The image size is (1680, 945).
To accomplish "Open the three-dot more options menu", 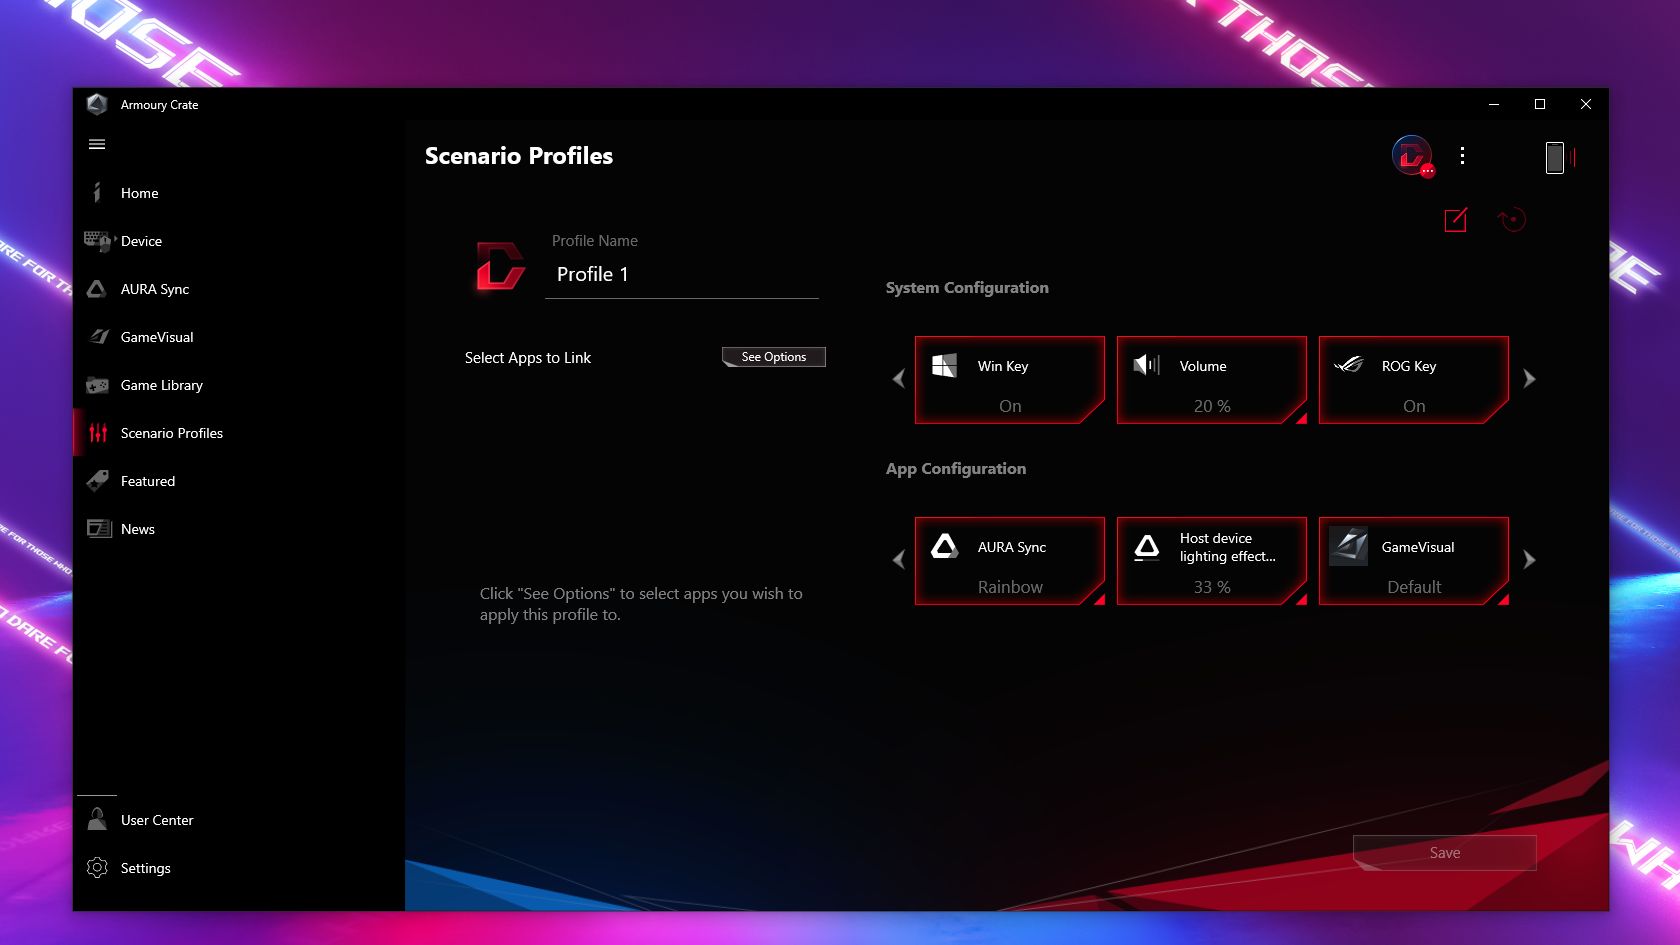I will pyautogui.click(x=1462, y=156).
